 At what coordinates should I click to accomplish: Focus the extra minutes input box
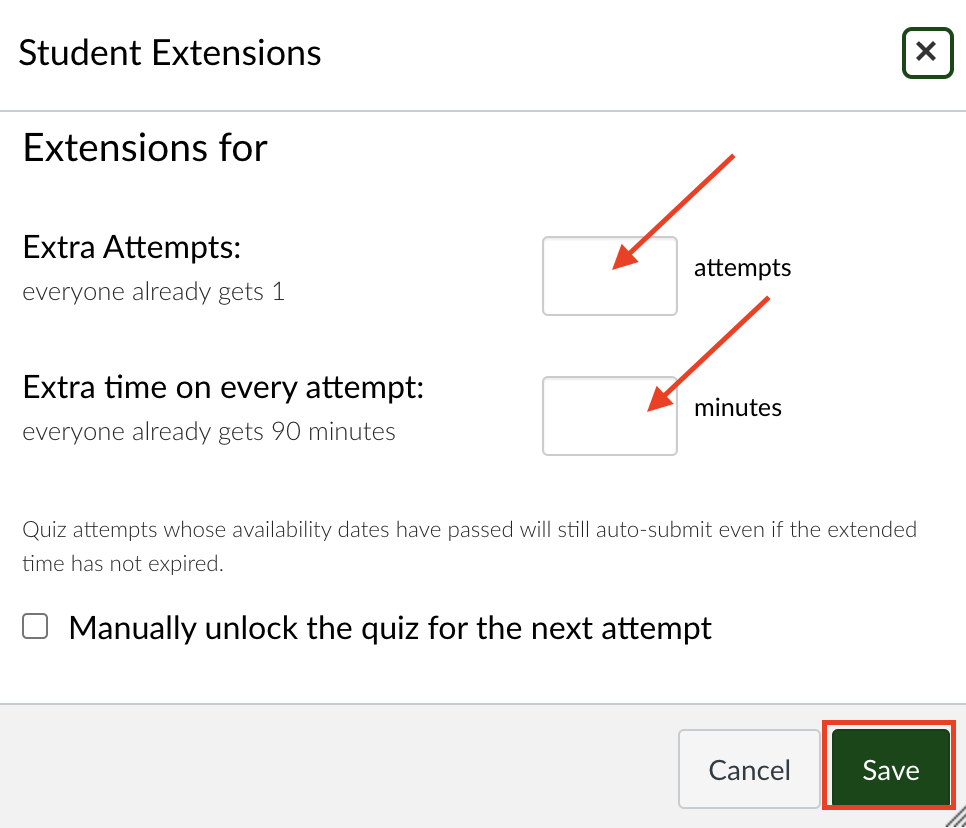point(609,416)
